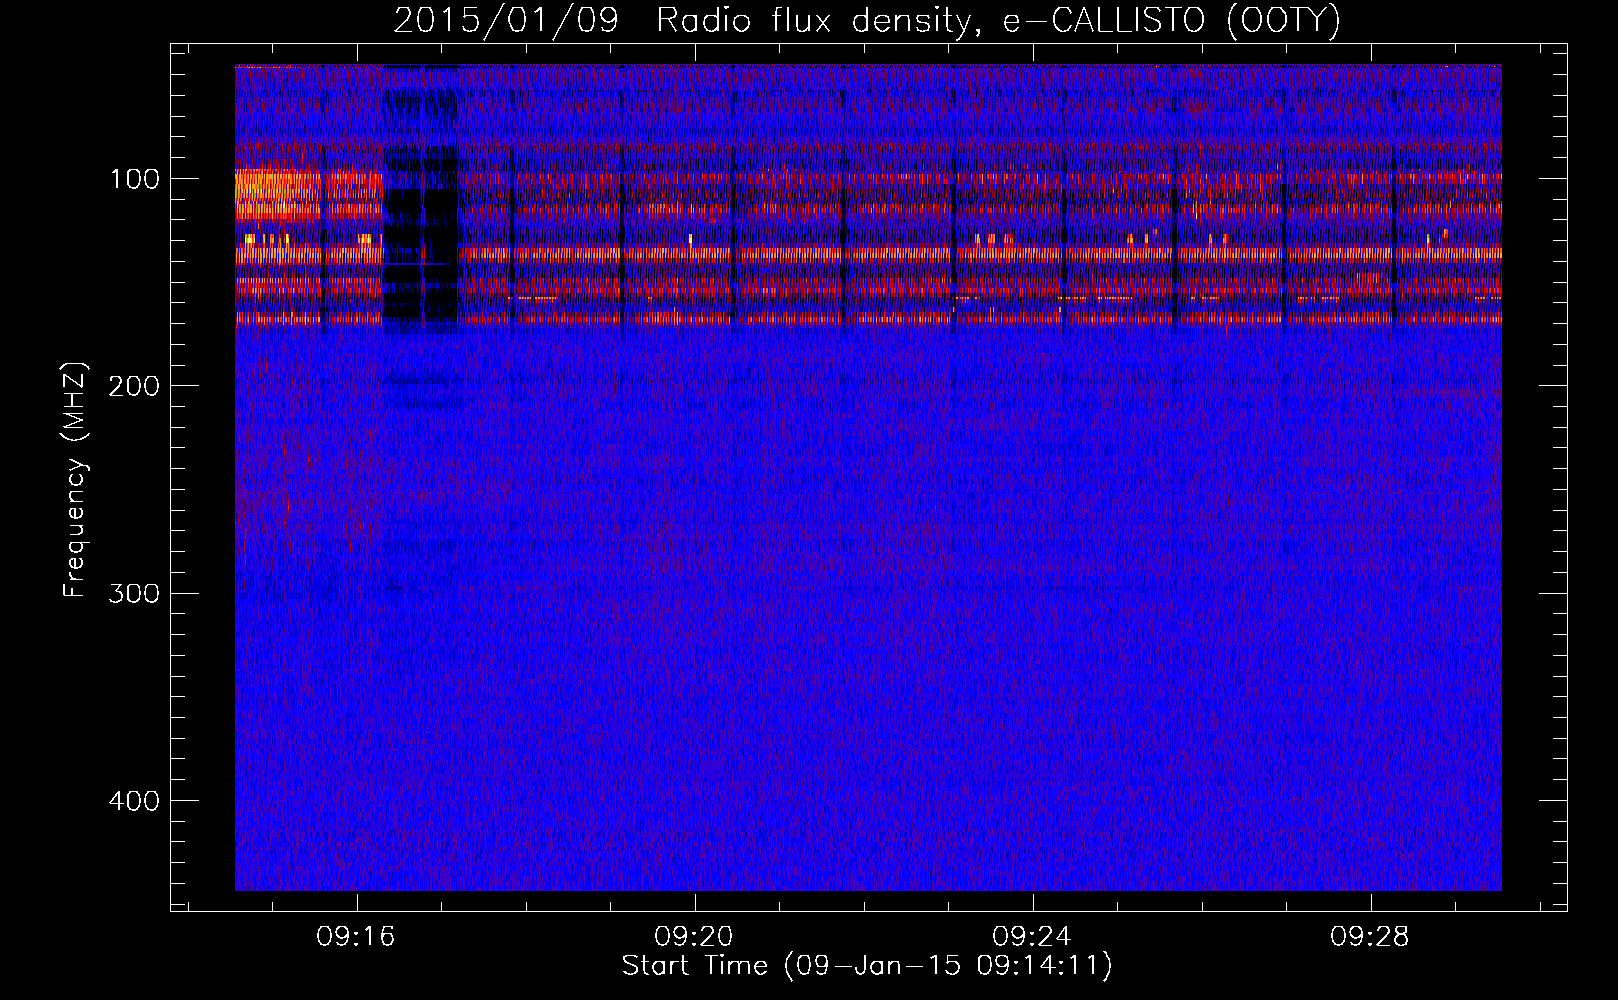Click the plot title '2015/01/09 Radio flux density, e-CALLISTO (OOTY)'

[x=866, y=20]
